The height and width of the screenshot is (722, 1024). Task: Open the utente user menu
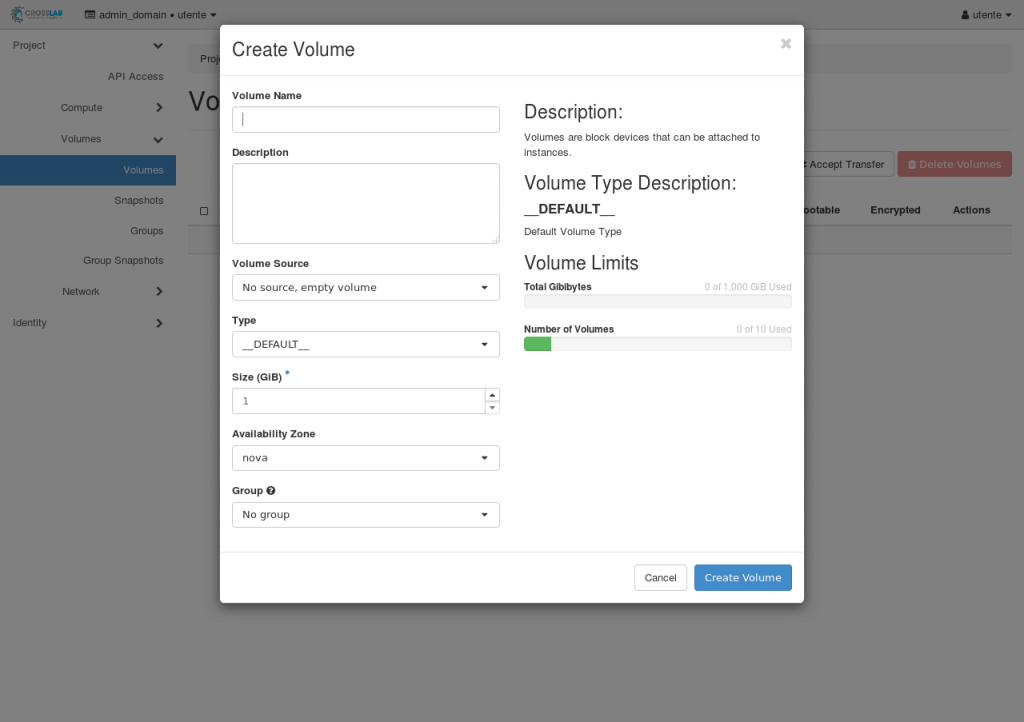click(986, 15)
